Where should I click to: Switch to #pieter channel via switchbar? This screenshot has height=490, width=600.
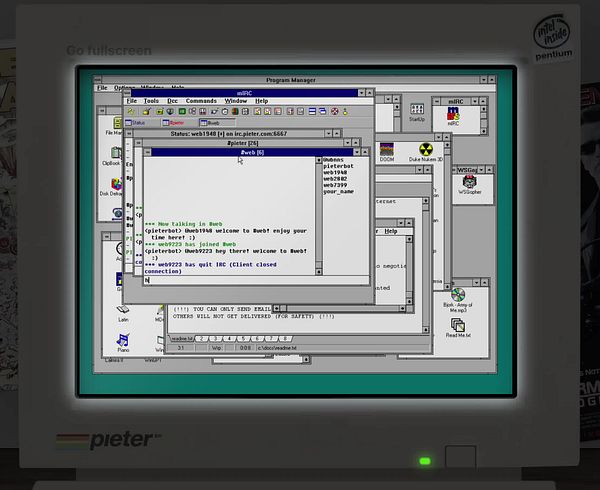point(178,123)
